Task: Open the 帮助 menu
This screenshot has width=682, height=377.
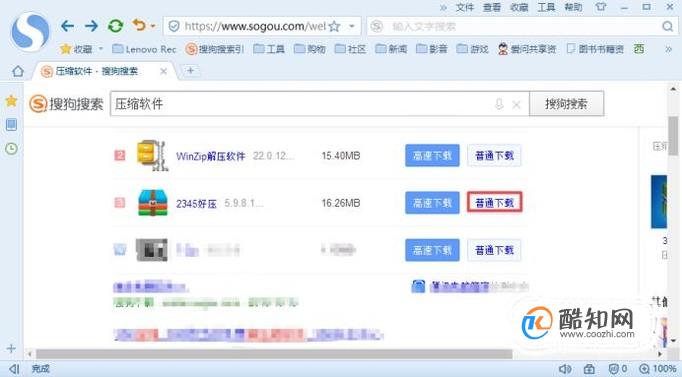Action: click(573, 7)
